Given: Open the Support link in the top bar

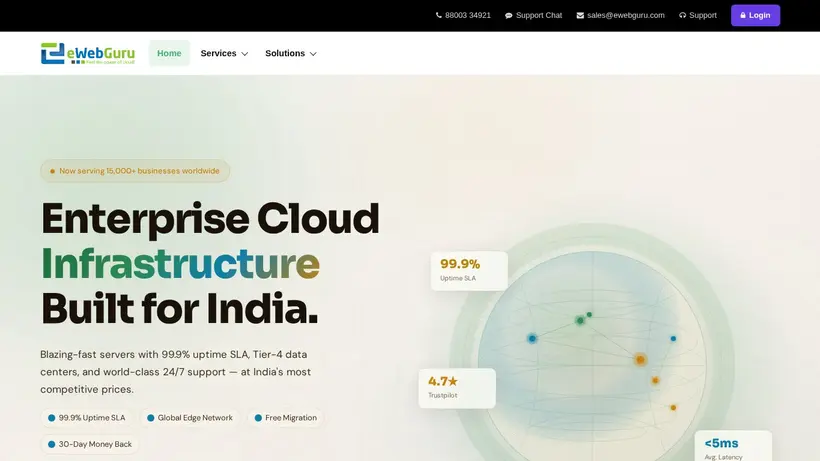Looking at the screenshot, I should [x=698, y=15].
